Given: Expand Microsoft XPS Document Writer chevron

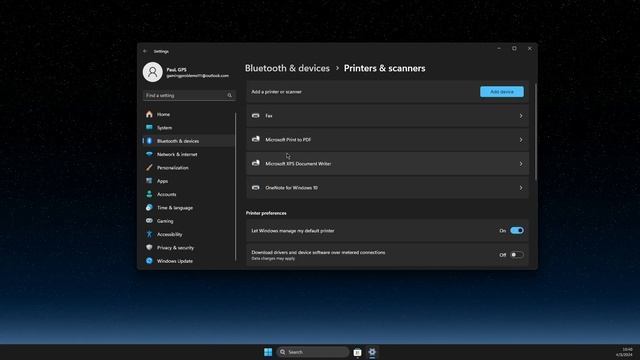Looking at the screenshot, I should point(521,164).
